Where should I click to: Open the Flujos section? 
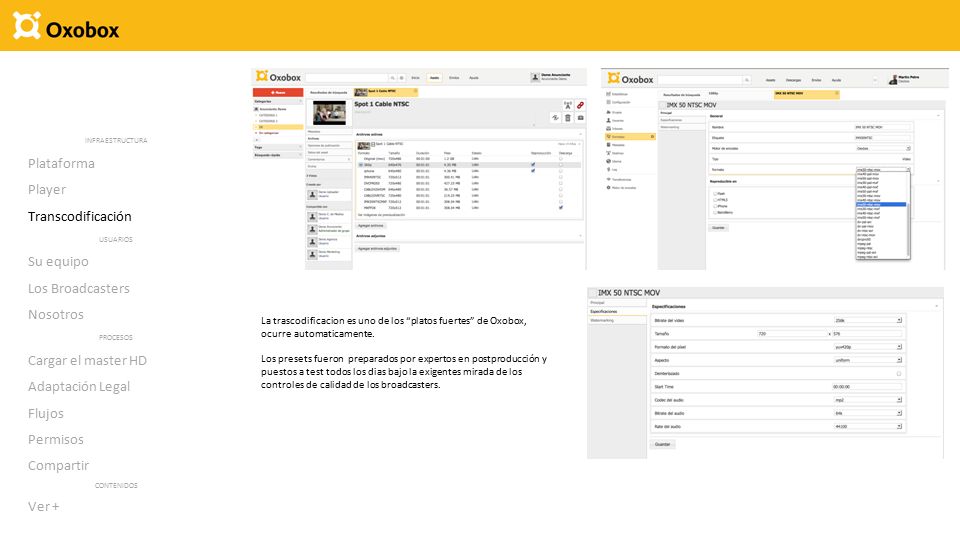pyautogui.click(x=45, y=414)
